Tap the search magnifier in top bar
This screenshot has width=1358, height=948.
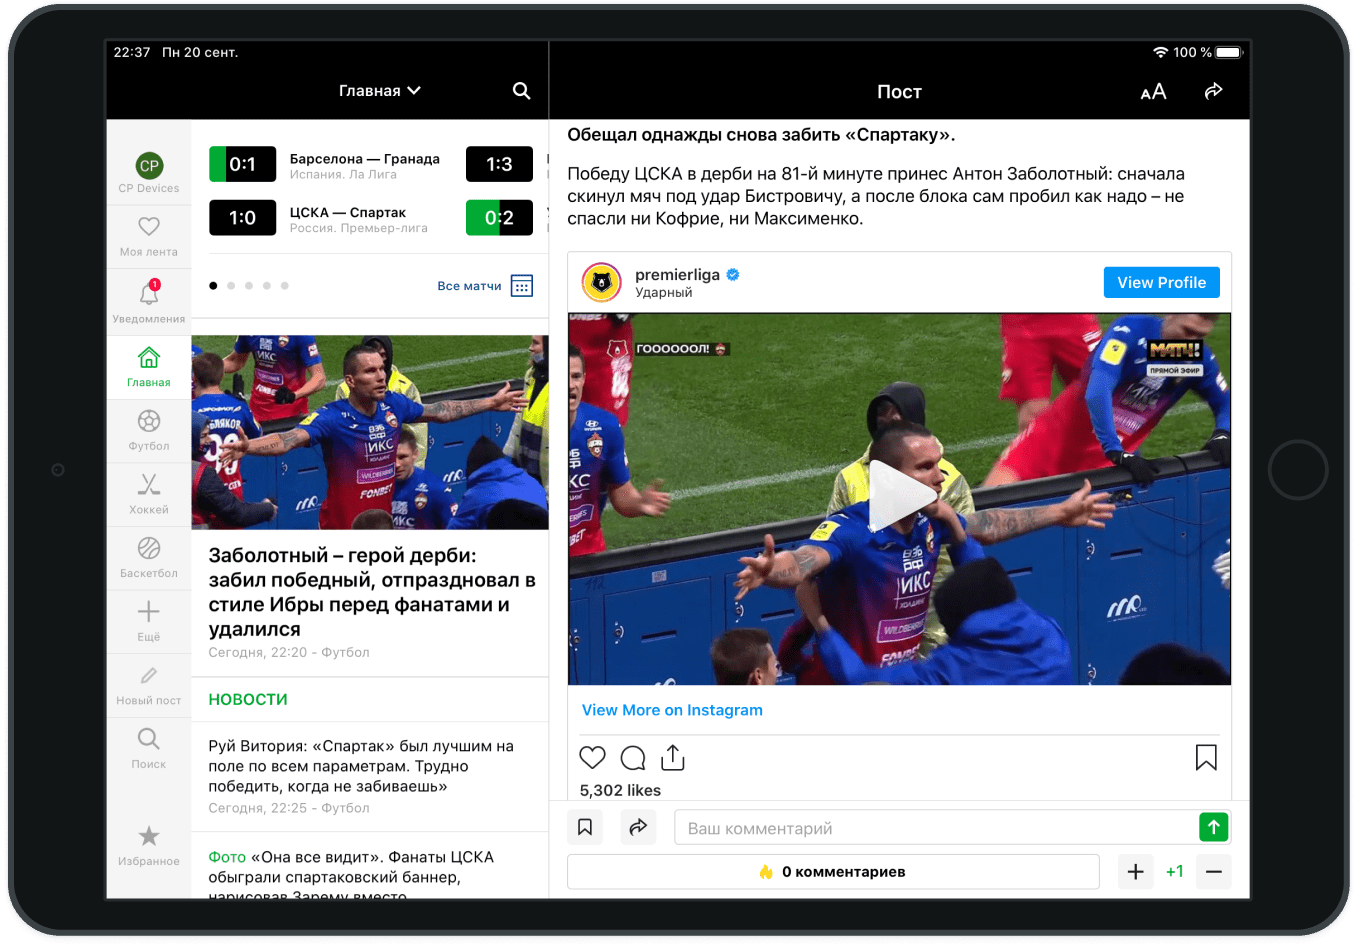pyautogui.click(x=521, y=91)
